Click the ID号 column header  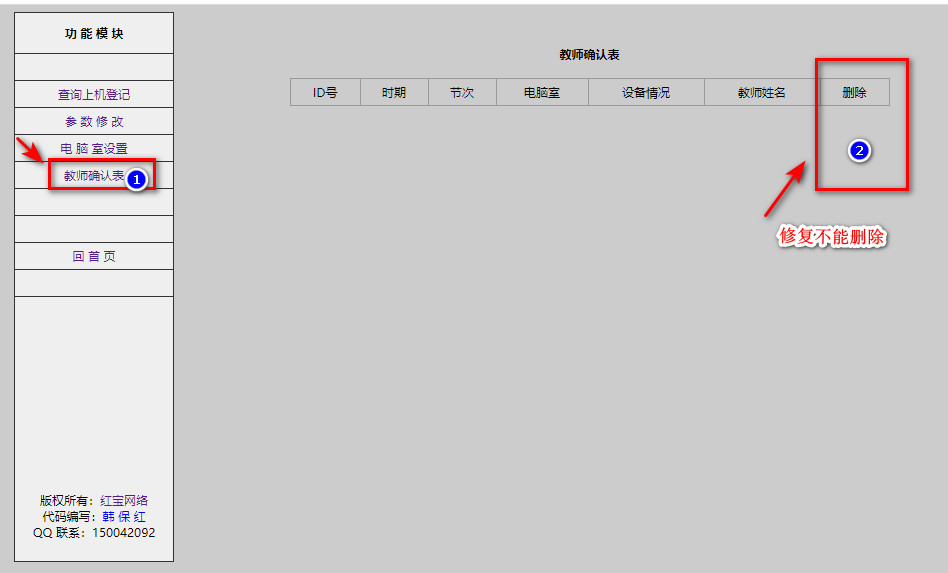pyautogui.click(x=325, y=93)
